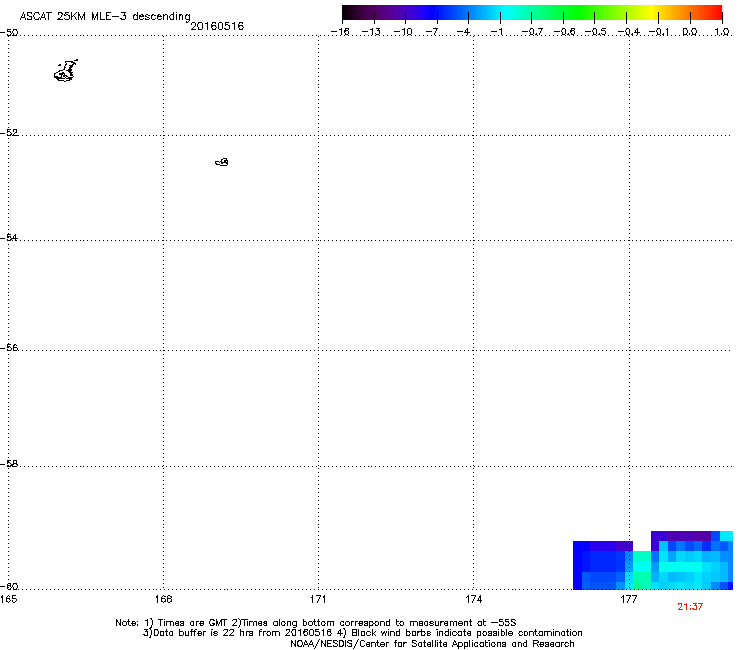This screenshot has width=740, height=650.
Task: Click the color bar label "1.0"
Action: tap(722, 32)
